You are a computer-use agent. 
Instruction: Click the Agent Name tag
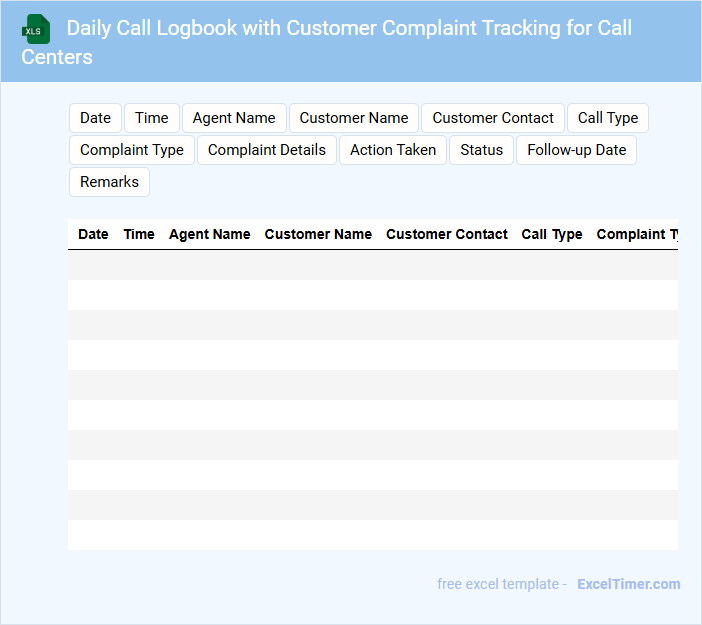(x=234, y=118)
